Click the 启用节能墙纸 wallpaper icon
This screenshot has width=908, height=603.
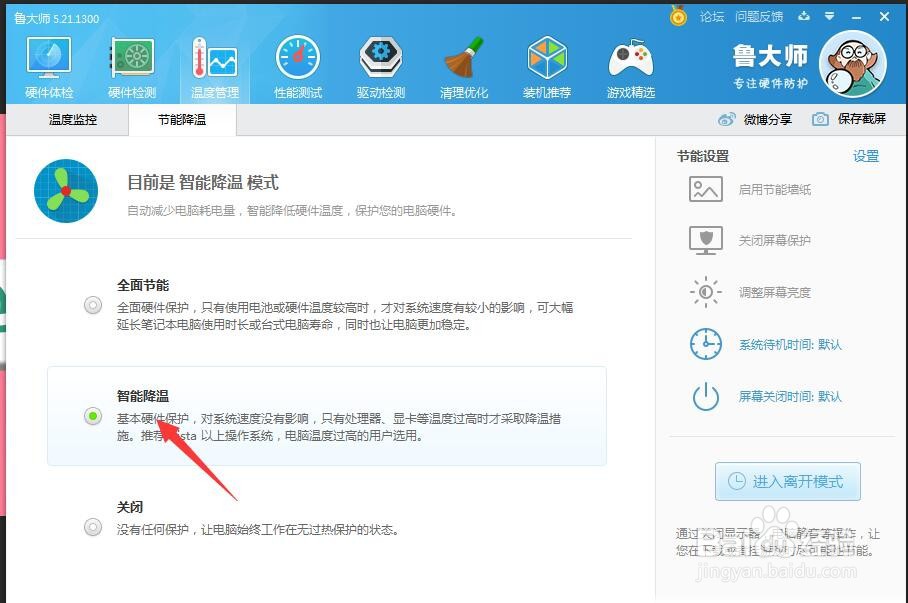pyautogui.click(x=706, y=189)
